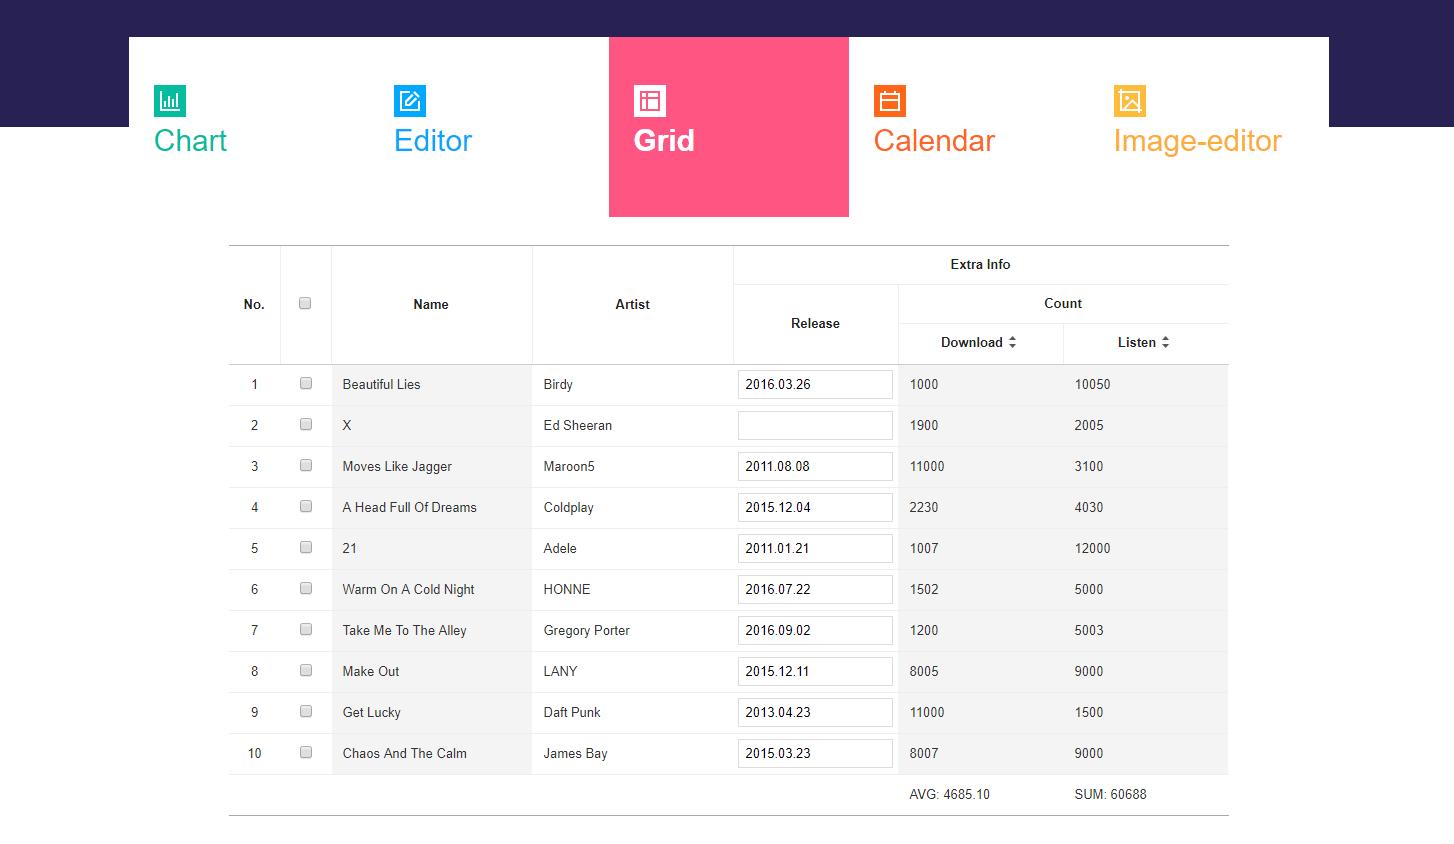Tick the A Head Full Of Dreams checkbox
The image size is (1454, 844).
click(306, 506)
